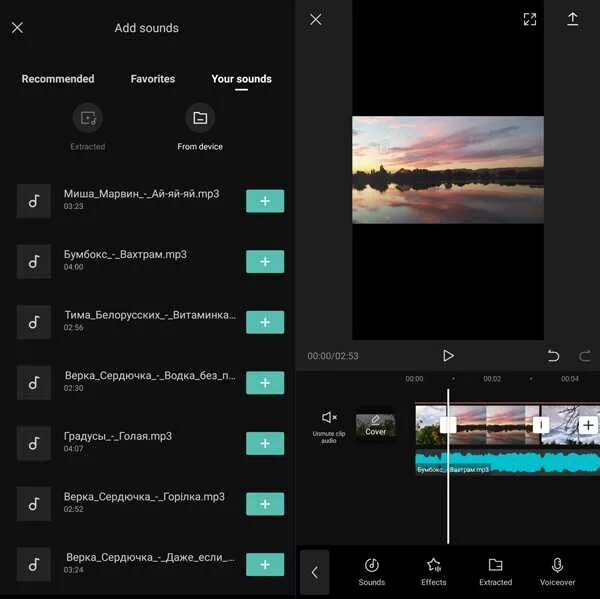Open the Extracted sounds icon under Your sounds
600x599 pixels.
pyautogui.click(x=88, y=118)
